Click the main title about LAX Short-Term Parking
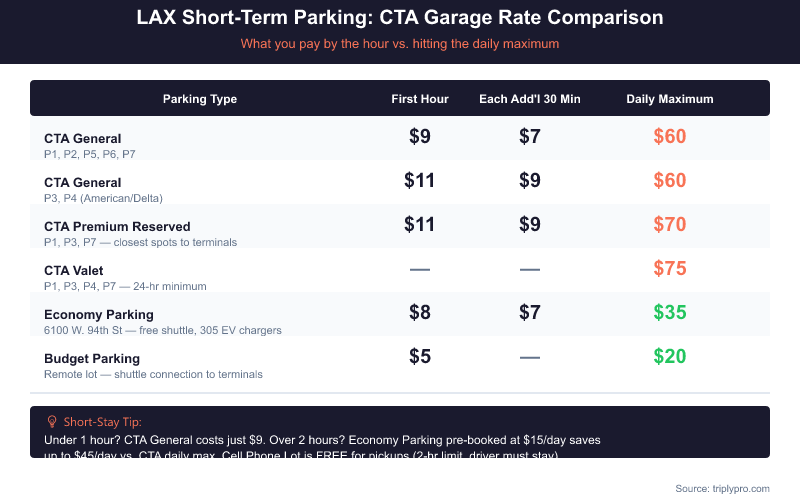Screen dimensions: 800x500 [400, 18]
